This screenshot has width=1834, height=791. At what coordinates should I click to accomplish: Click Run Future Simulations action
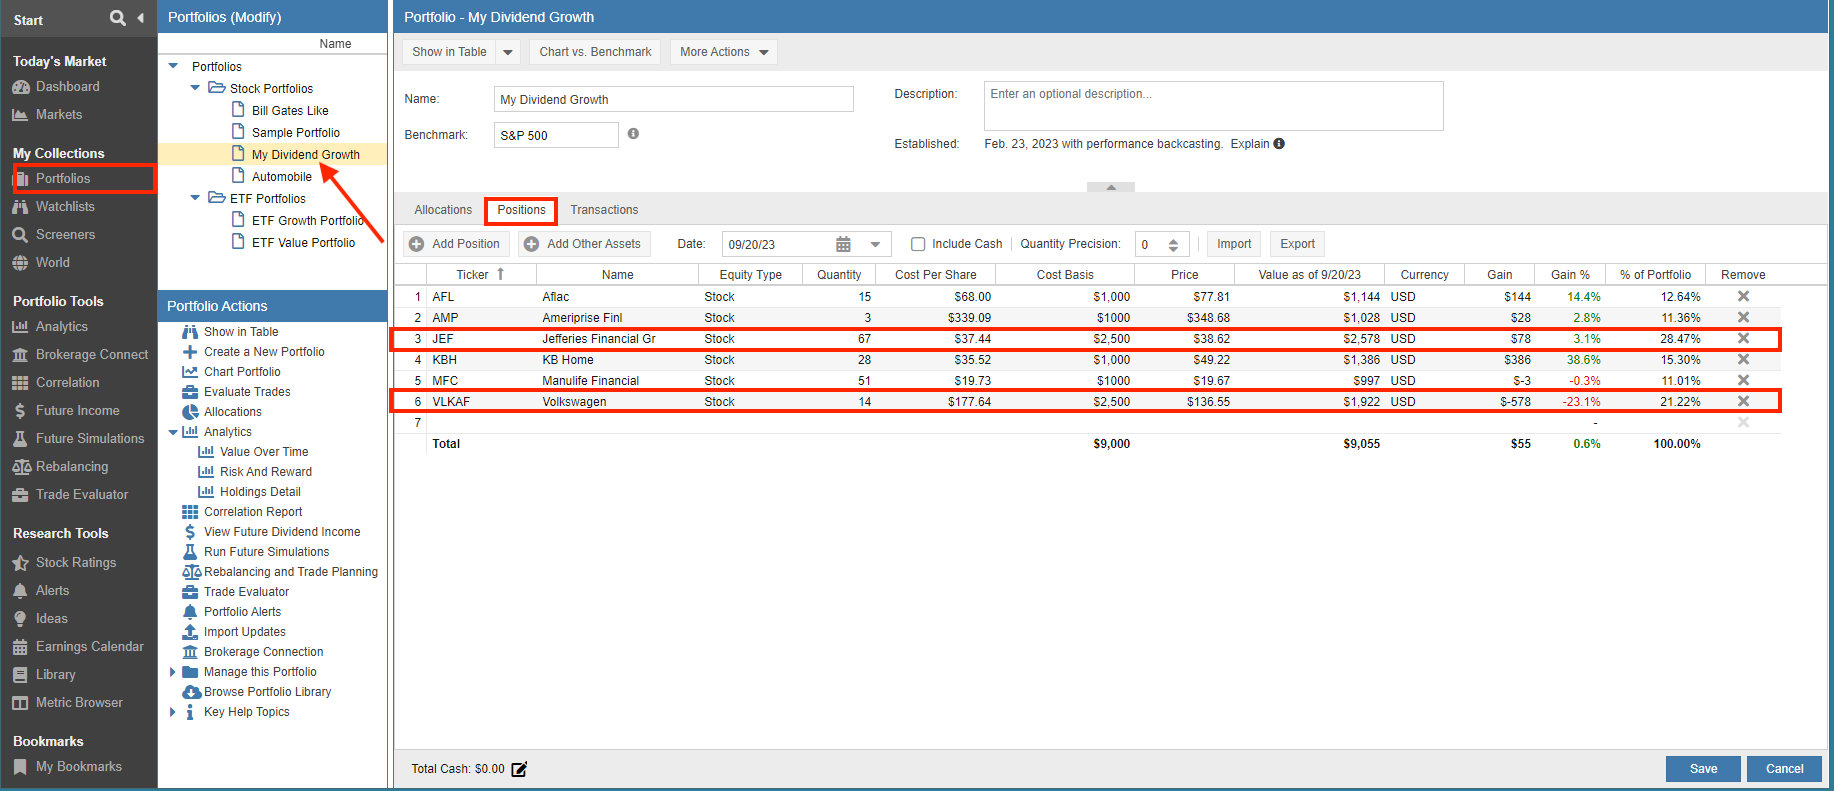pos(266,552)
